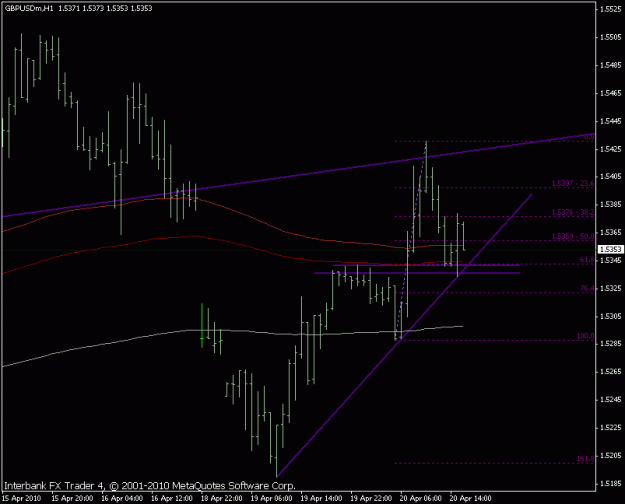This screenshot has width=625, height=504.
Task: Click the 1.5445 price axis label
Action: click(x=611, y=121)
